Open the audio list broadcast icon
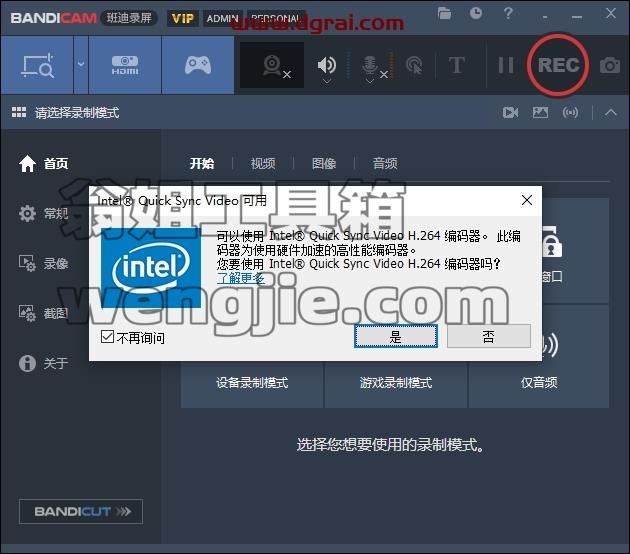 tap(571, 112)
